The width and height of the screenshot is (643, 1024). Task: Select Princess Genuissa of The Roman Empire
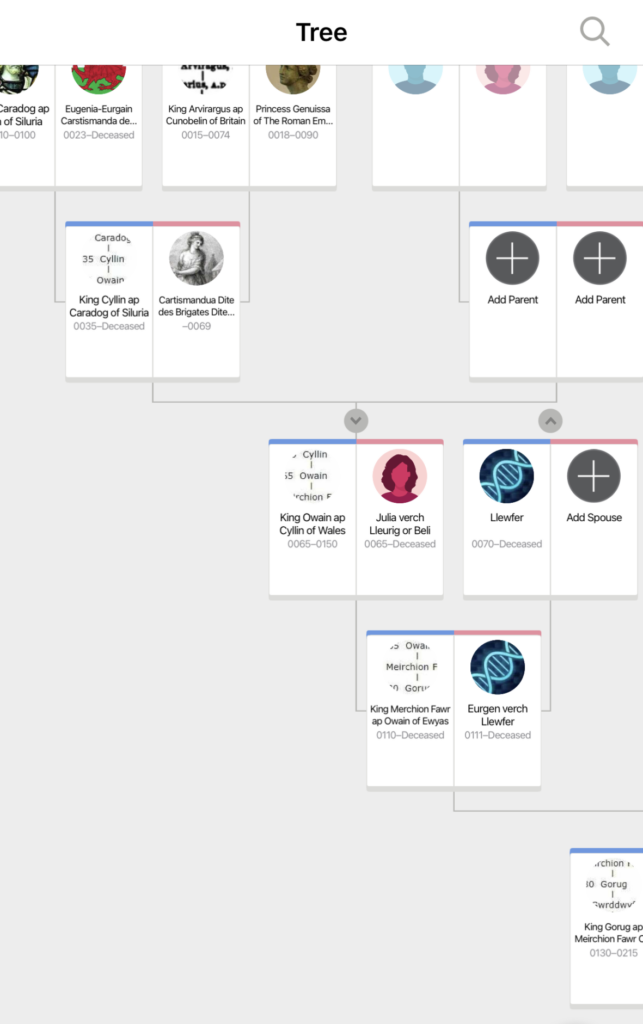(x=293, y=115)
